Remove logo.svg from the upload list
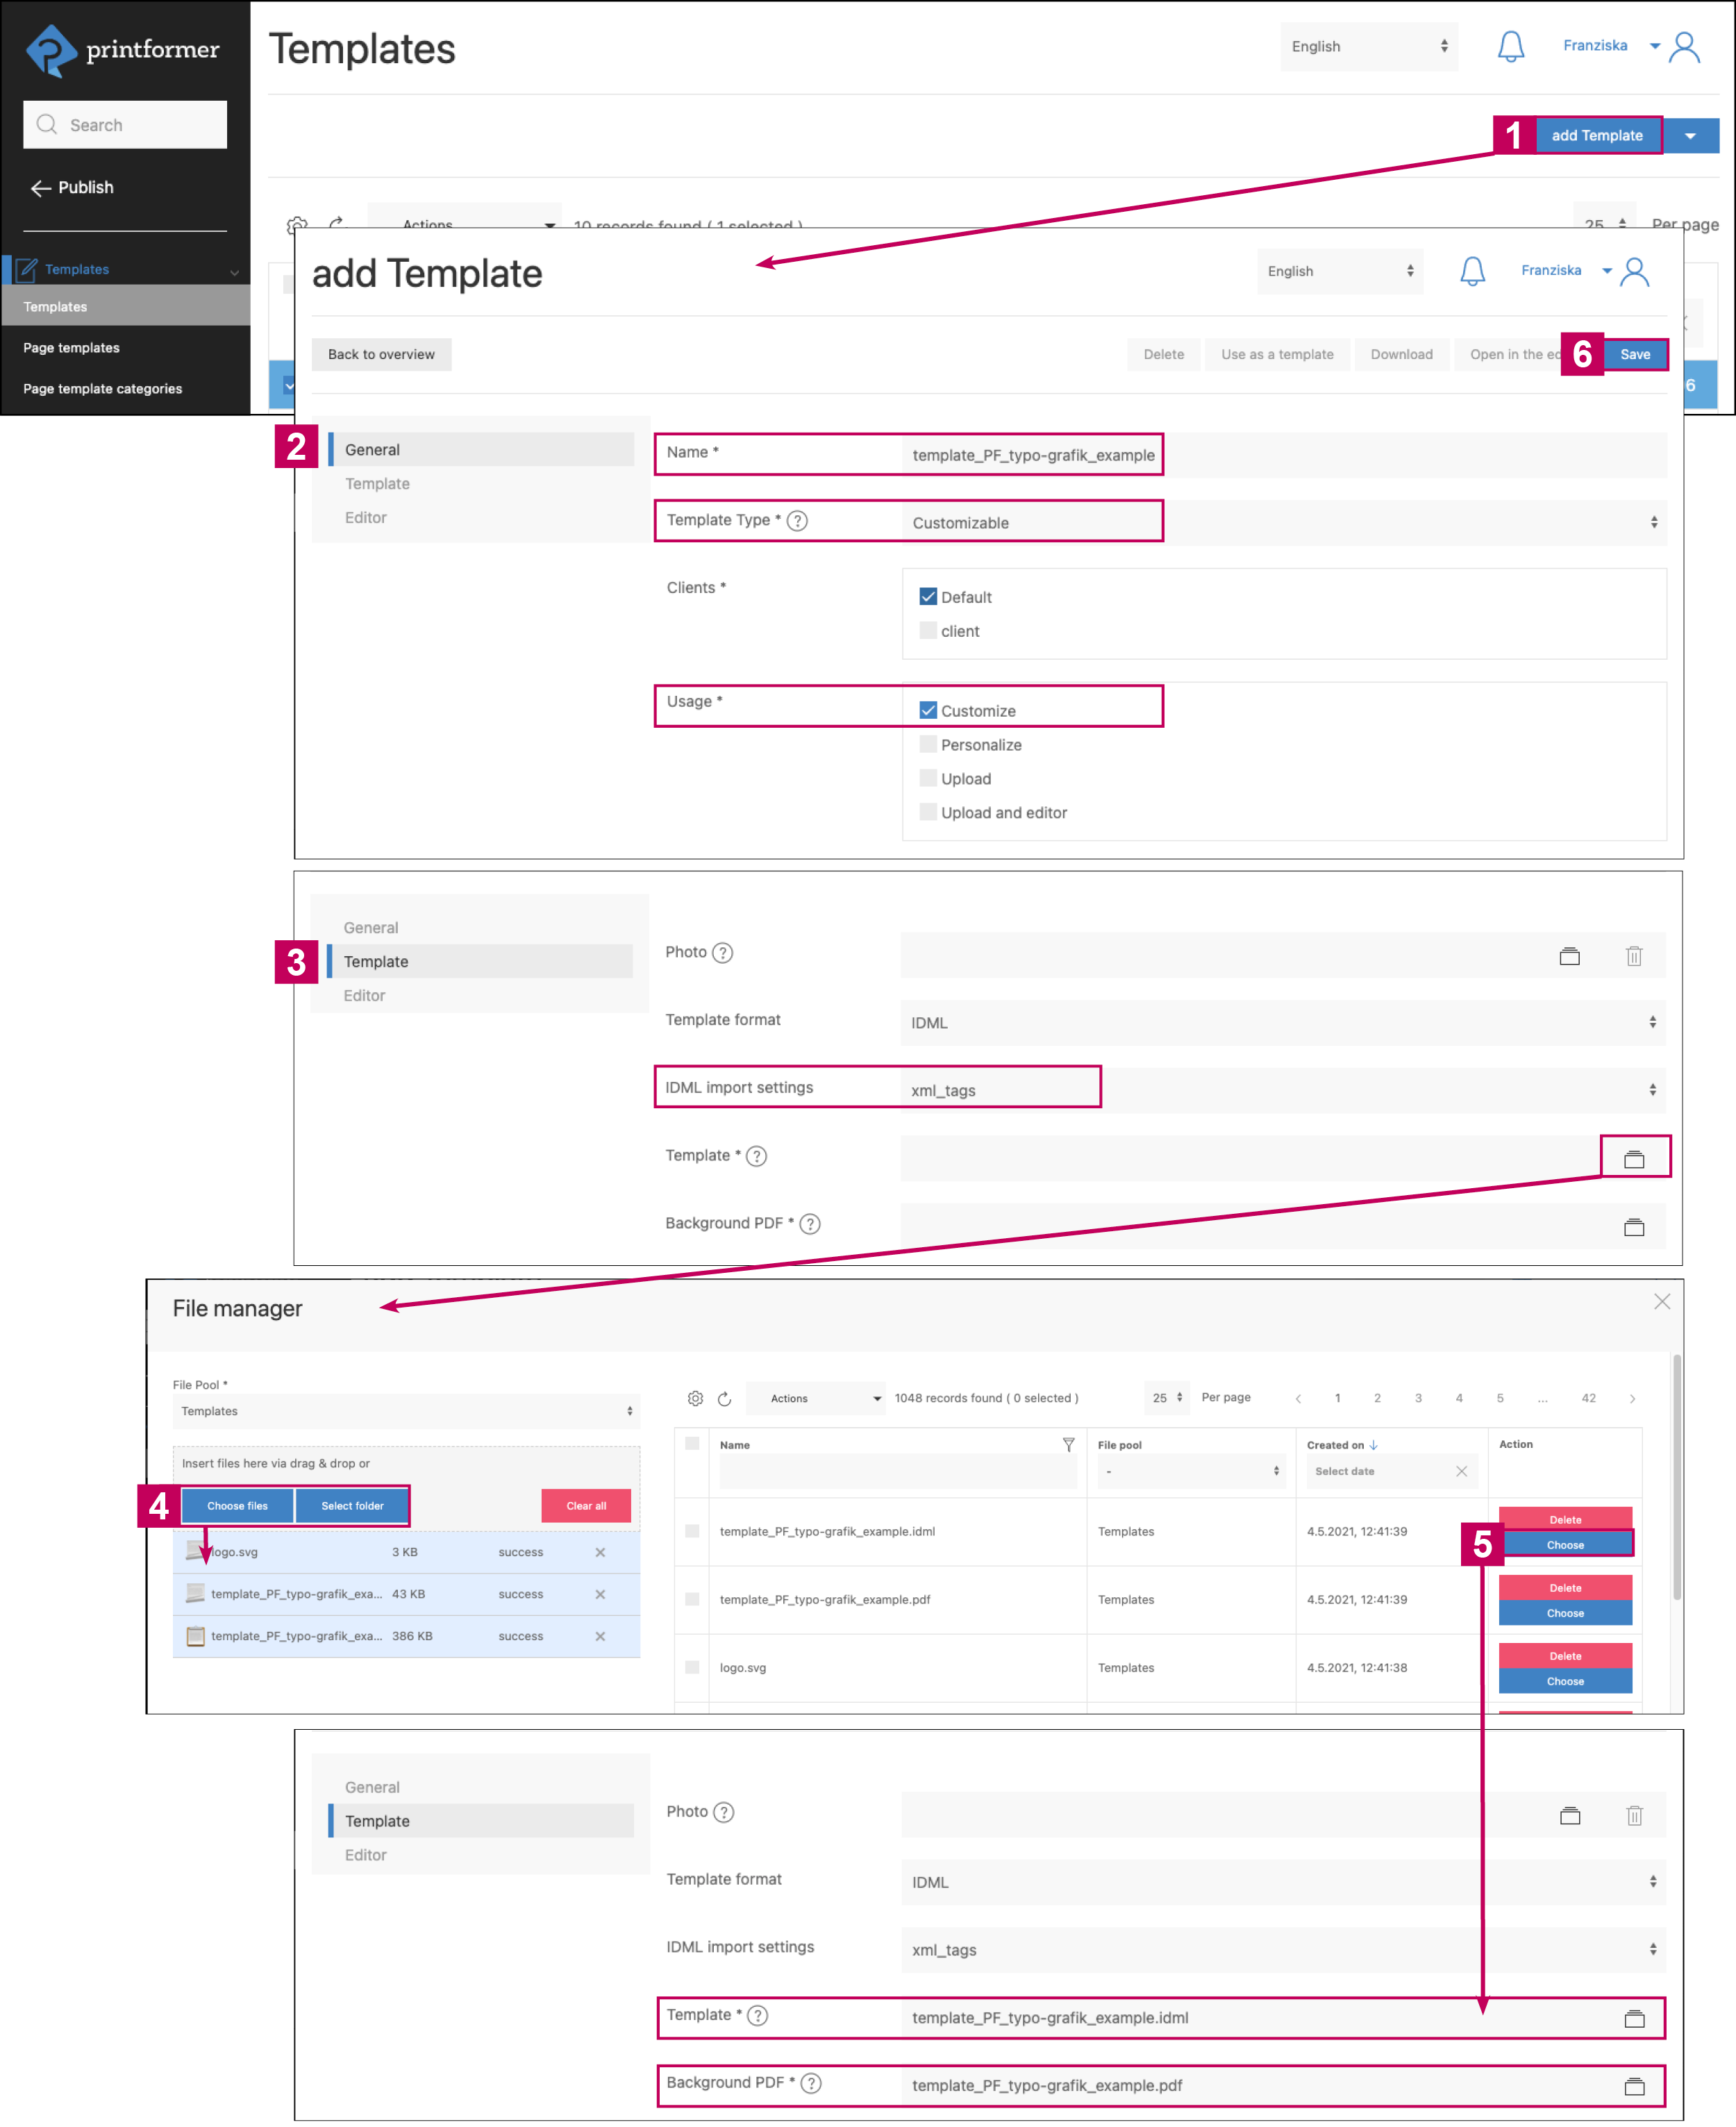 pos(600,1552)
